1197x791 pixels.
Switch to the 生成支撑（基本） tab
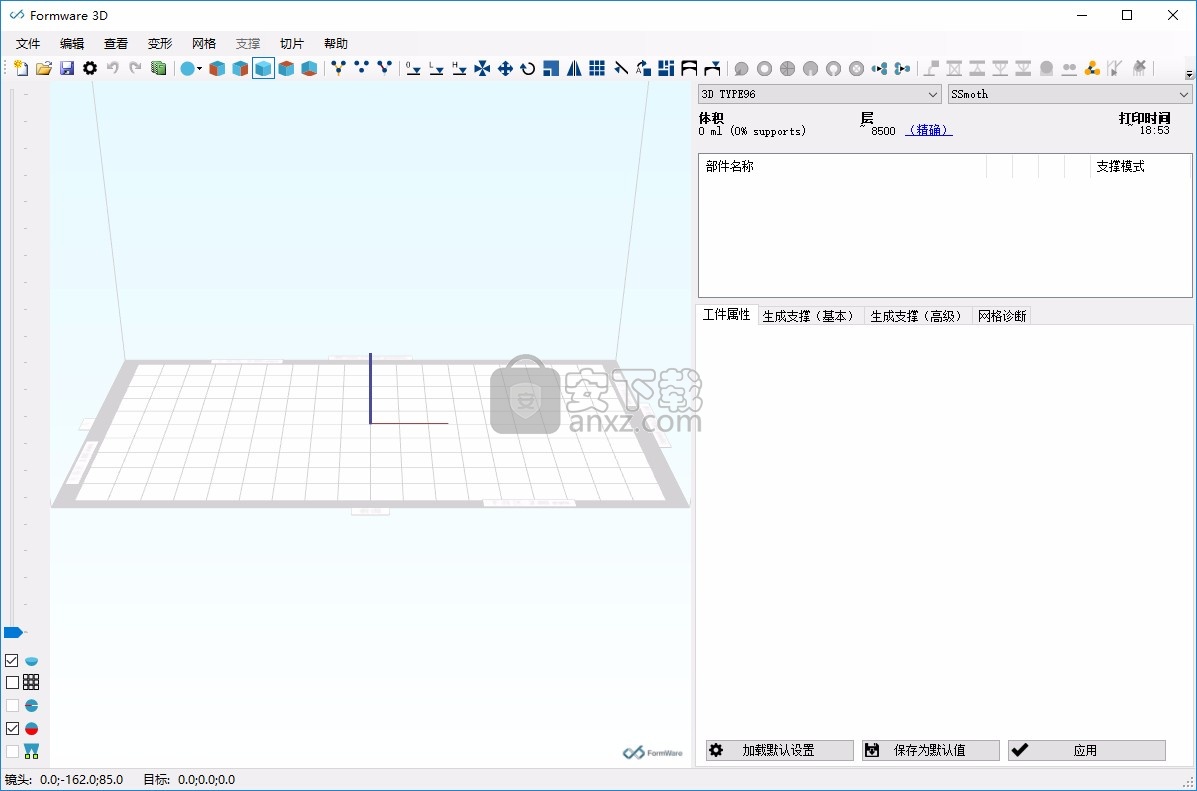pyautogui.click(x=811, y=316)
